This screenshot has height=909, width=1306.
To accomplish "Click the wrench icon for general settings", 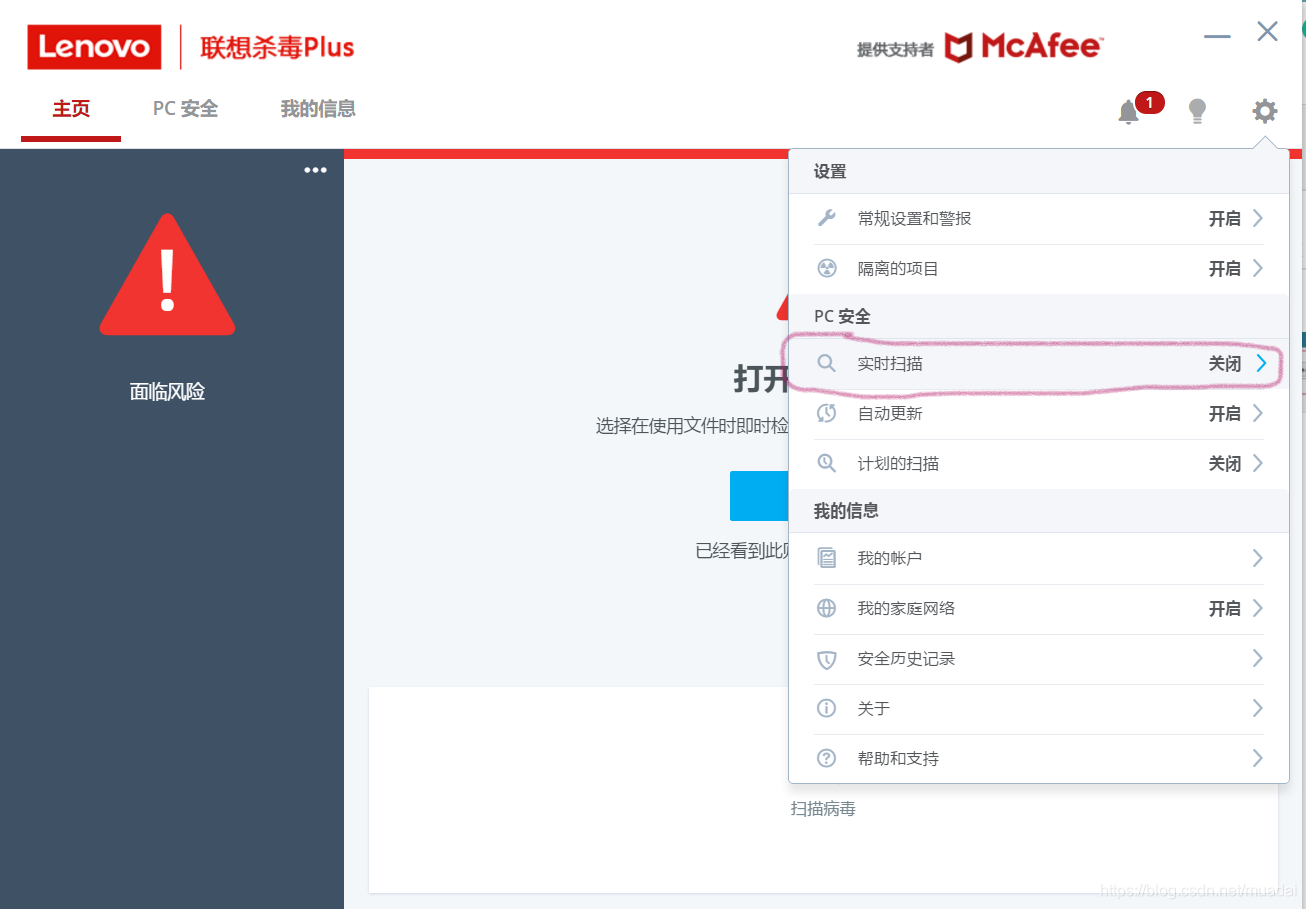I will 826,218.
